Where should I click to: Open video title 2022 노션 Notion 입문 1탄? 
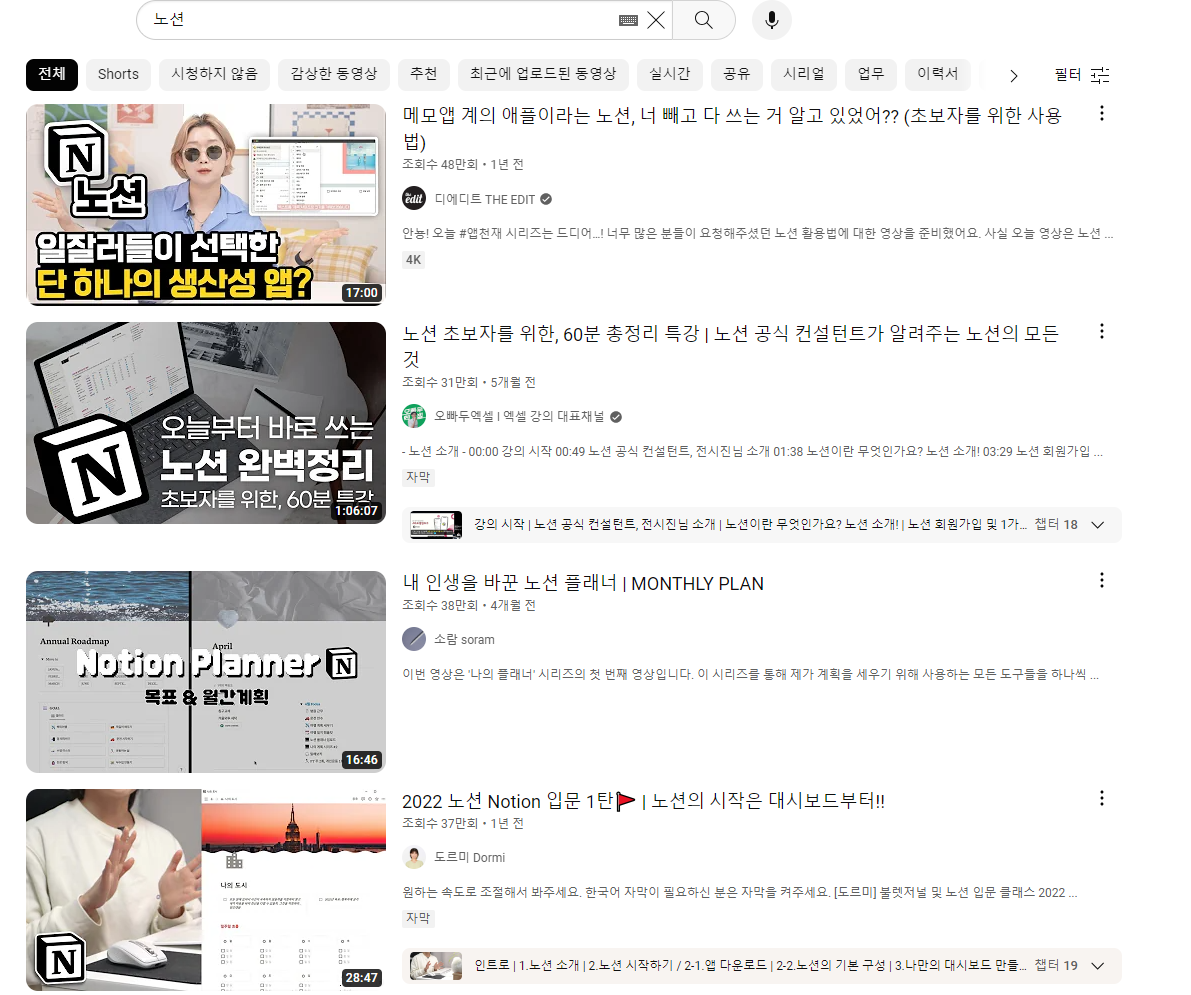click(643, 801)
